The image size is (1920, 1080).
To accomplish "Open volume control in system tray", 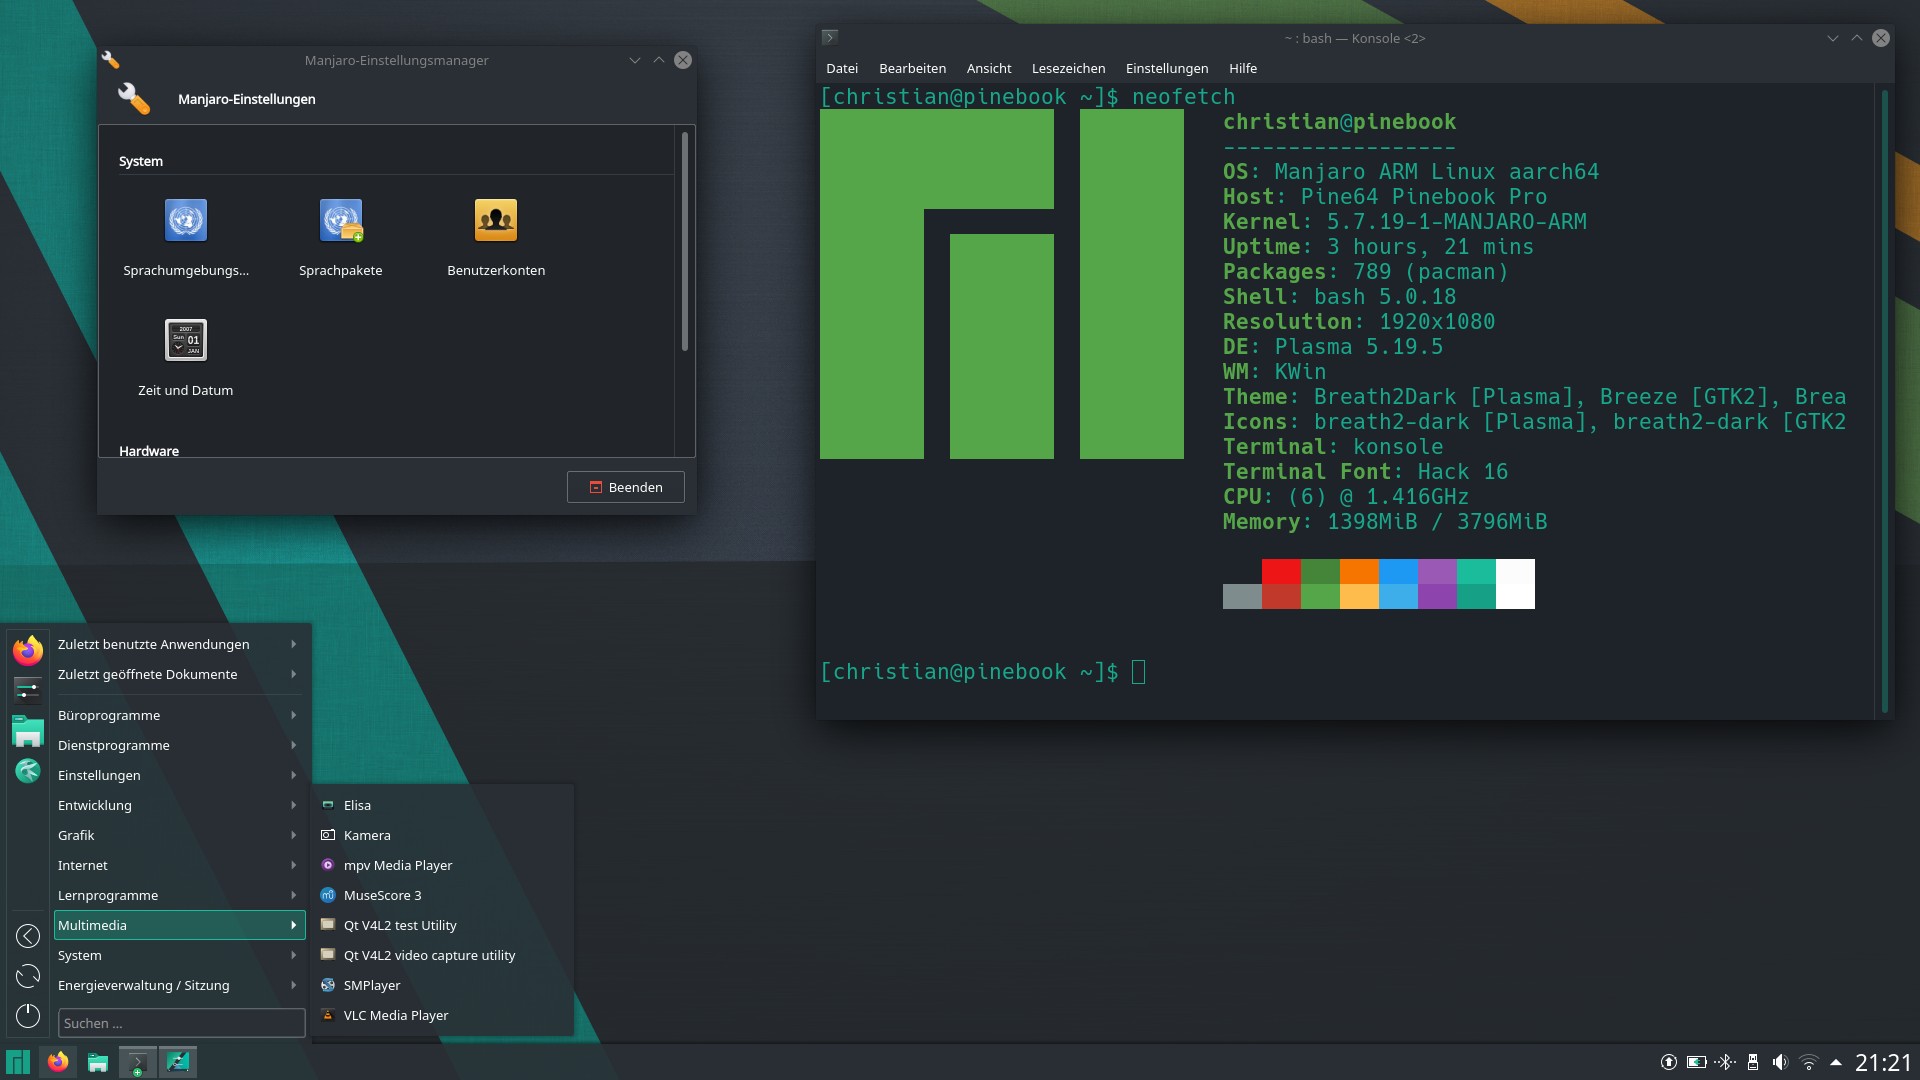I will (x=1780, y=1063).
